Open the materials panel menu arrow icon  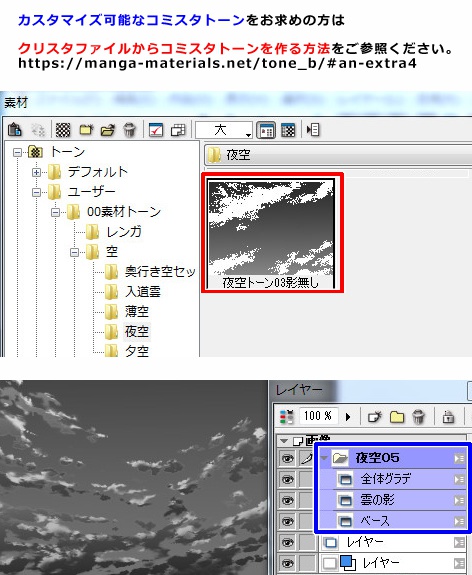(x=313, y=129)
